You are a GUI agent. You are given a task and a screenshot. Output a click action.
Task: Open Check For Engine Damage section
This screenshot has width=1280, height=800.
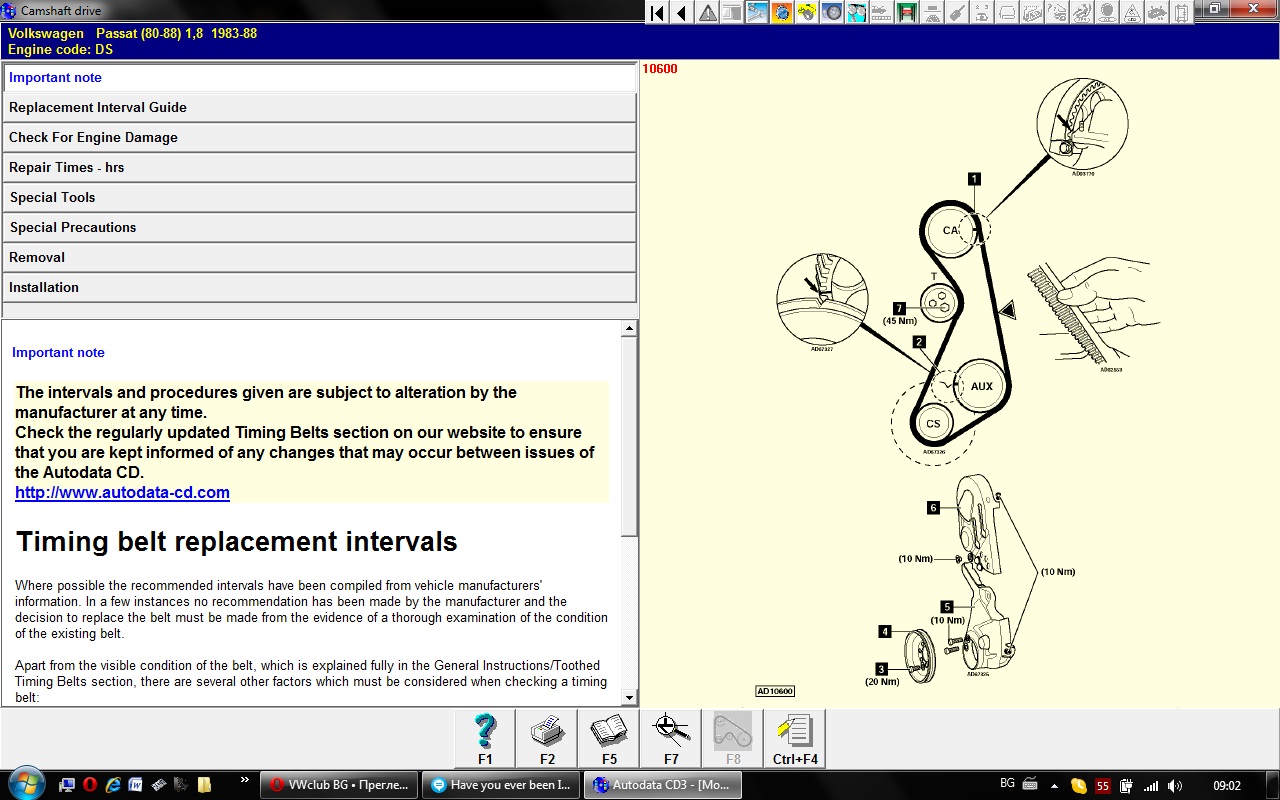(x=319, y=137)
